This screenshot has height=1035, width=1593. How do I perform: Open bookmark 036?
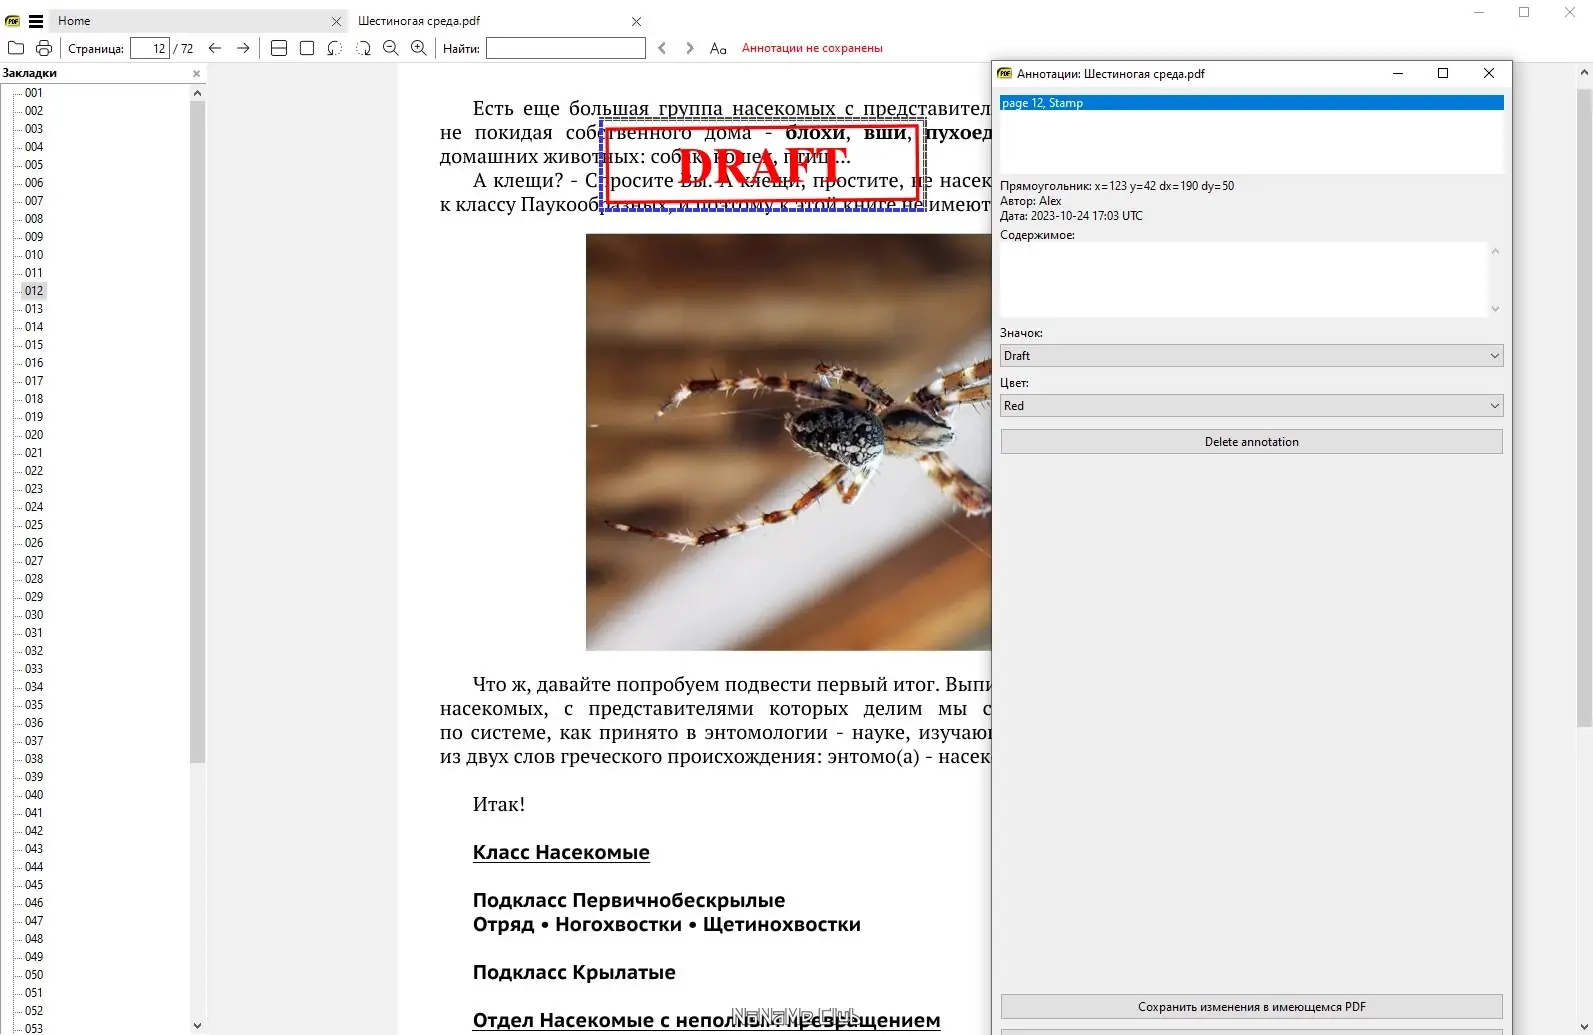[x=34, y=723]
